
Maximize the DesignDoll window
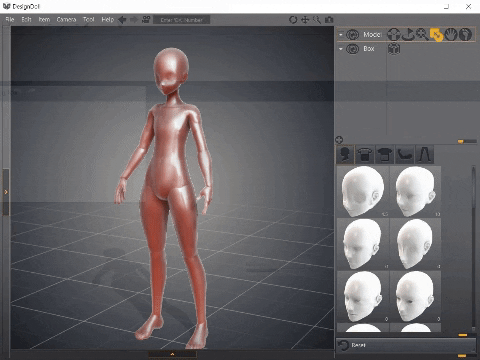tap(447, 6)
